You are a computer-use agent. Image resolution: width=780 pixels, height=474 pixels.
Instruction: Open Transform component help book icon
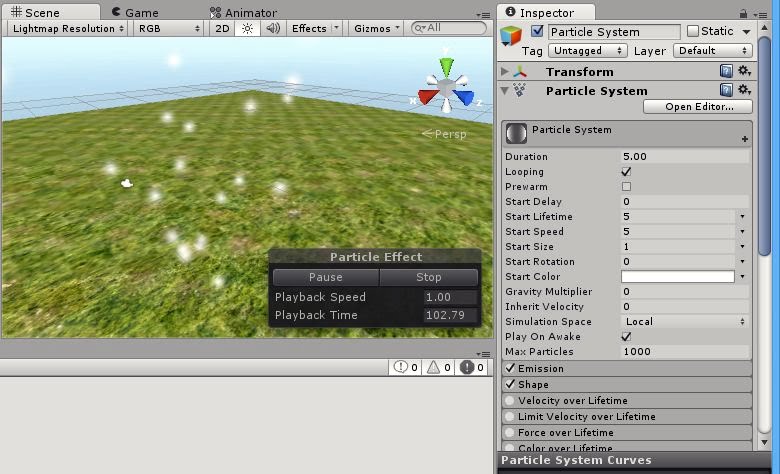coord(727,72)
